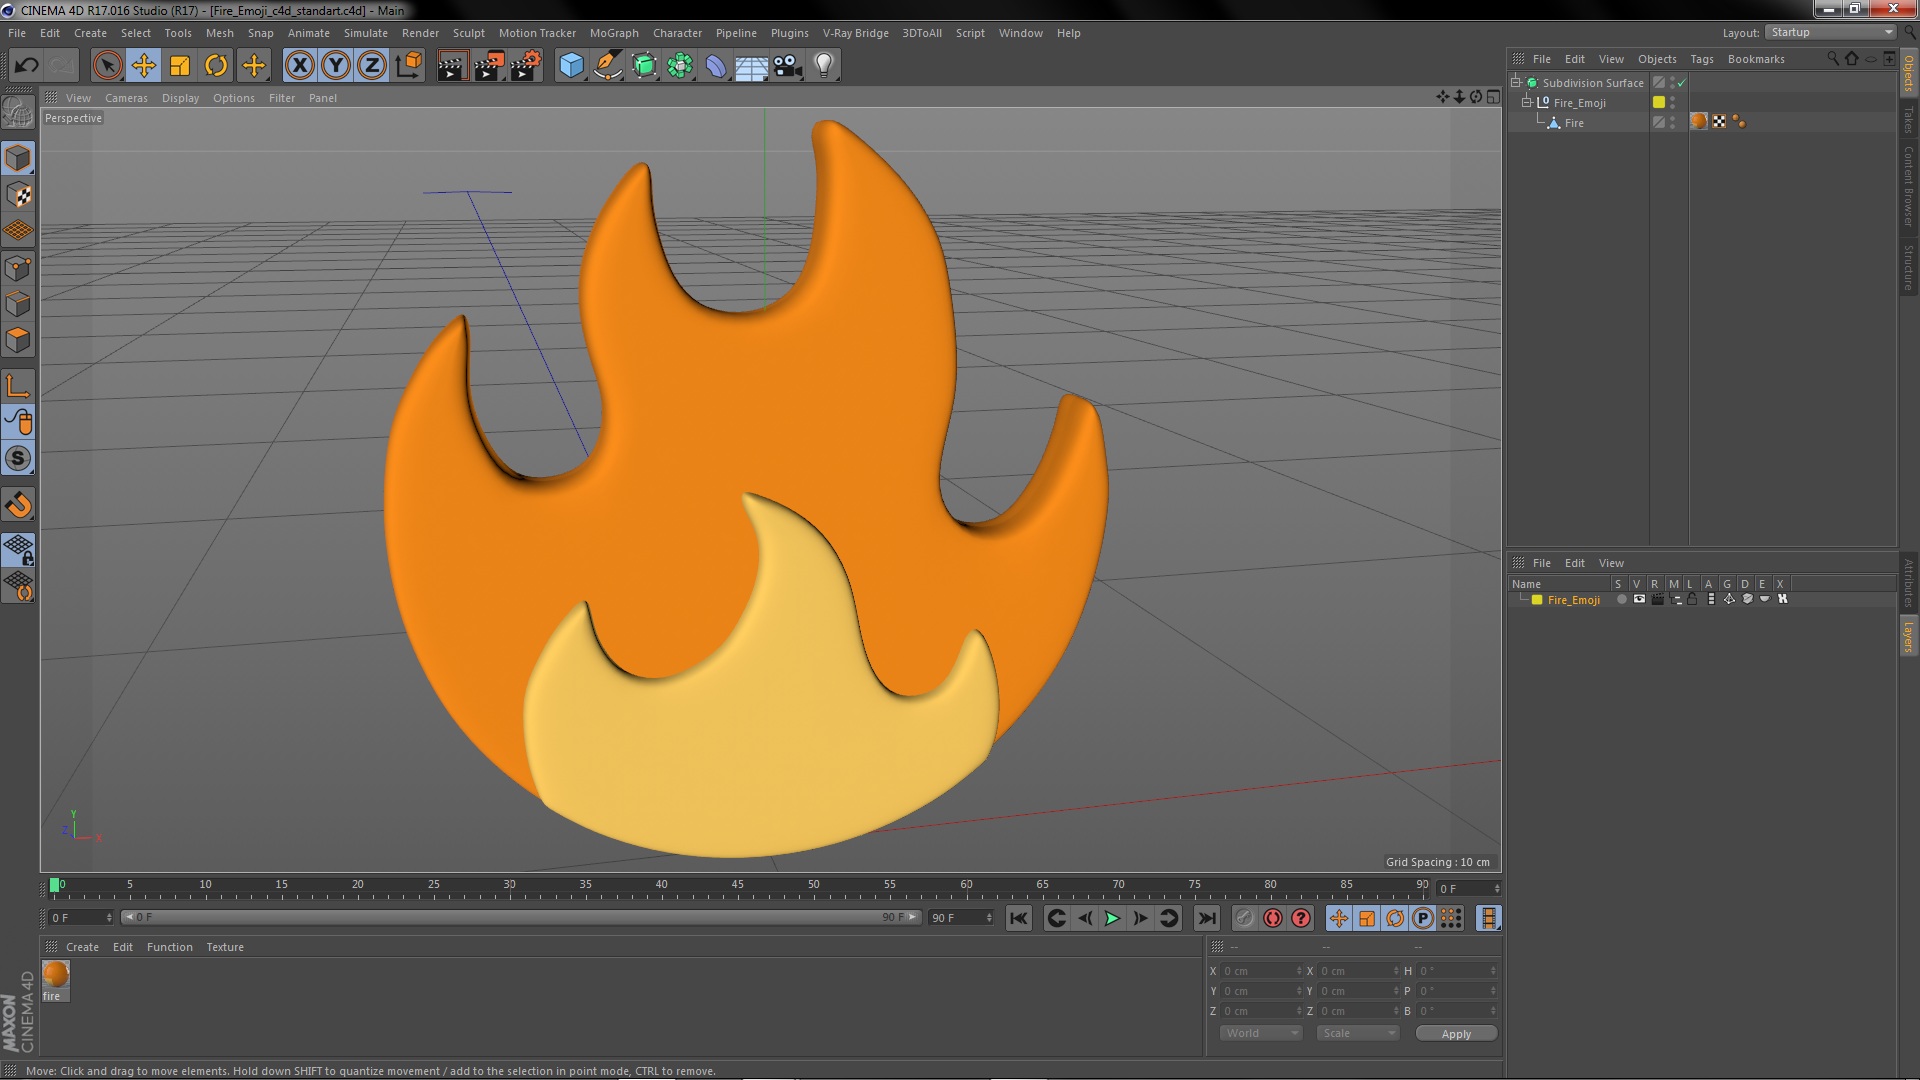This screenshot has height=1080, width=1920.
Task: Toggle Parameter keyframe recording P icon
Action: tap(1423, 918)
